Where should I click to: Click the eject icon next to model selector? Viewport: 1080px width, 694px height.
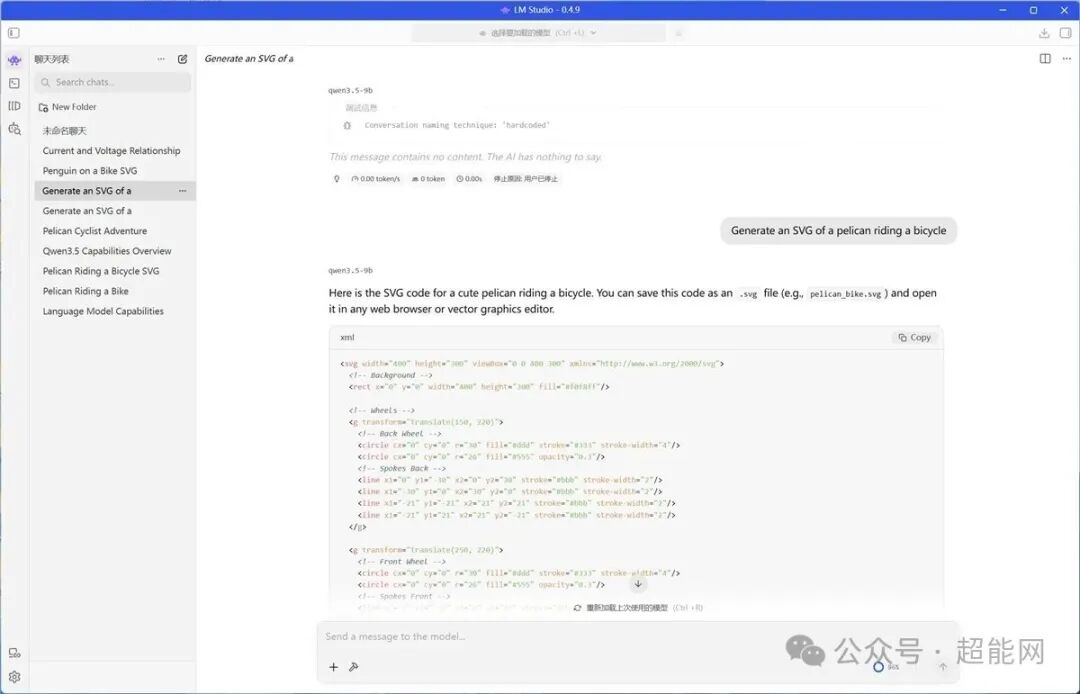click(x=678, y=33)
